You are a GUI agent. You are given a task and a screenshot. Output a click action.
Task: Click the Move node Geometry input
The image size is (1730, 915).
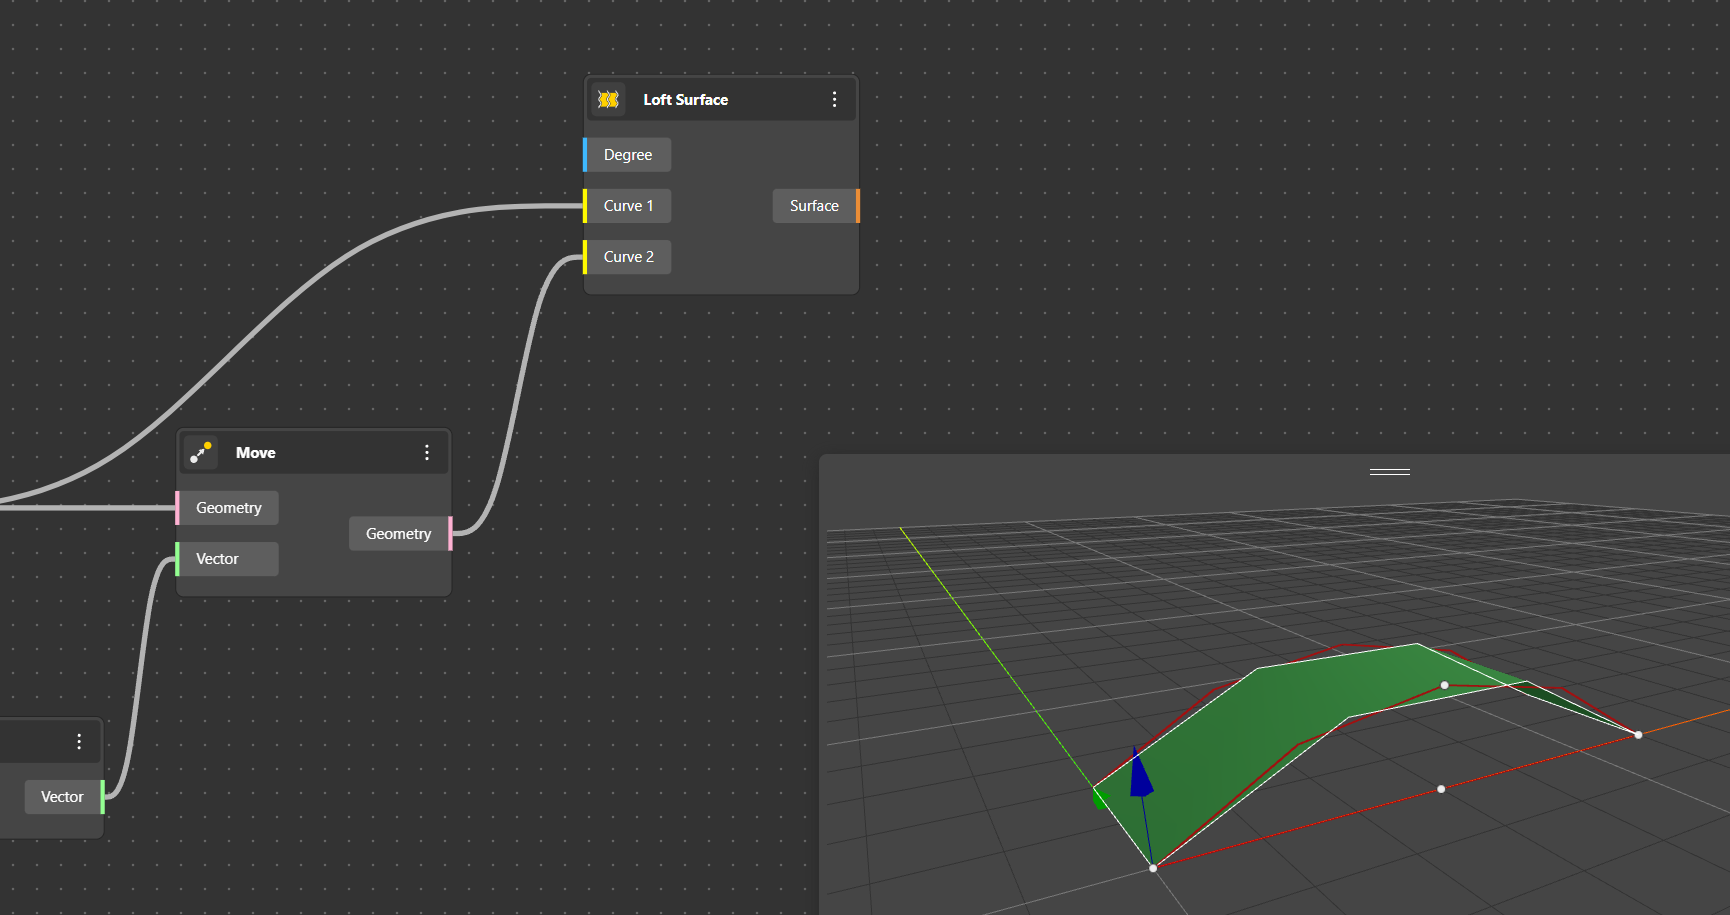point(227,508)
